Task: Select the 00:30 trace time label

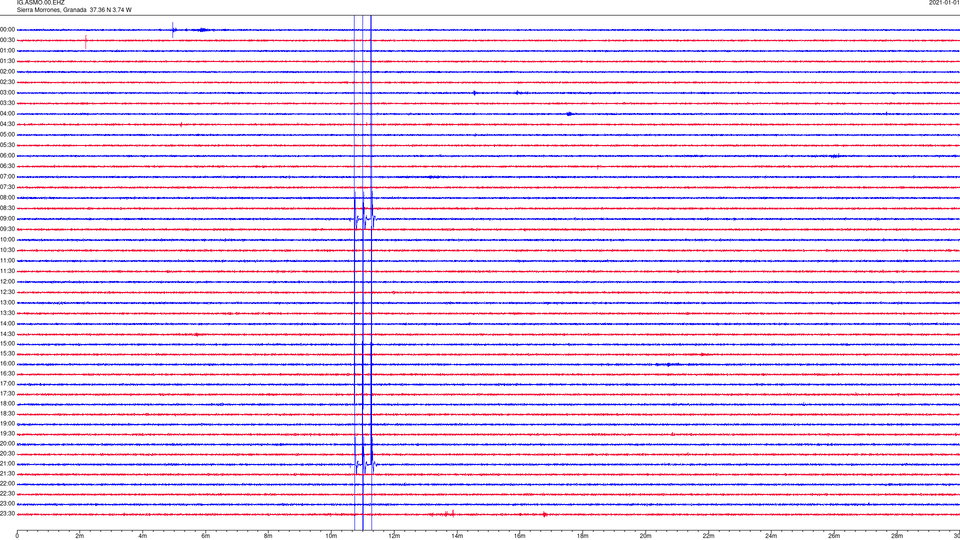Action: [x=7, y=40]
